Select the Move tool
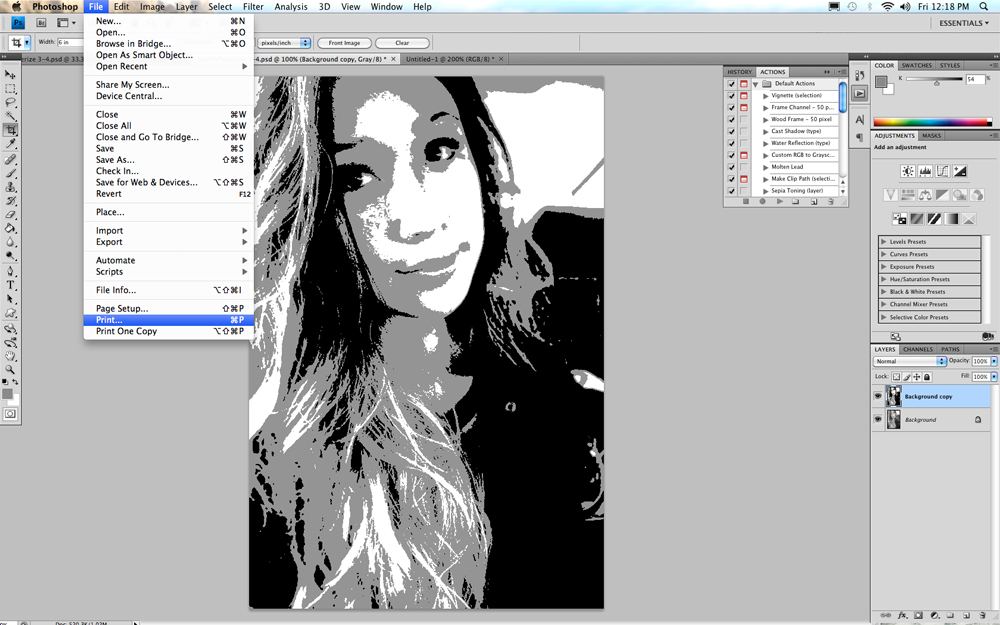Viewport: 1000px width, 625px height. tap(10, 75)
